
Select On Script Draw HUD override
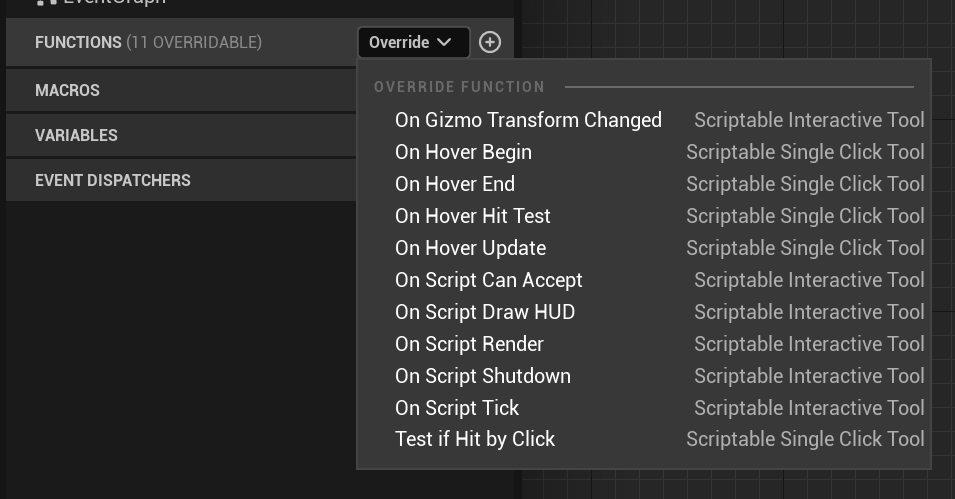point(485,312)
